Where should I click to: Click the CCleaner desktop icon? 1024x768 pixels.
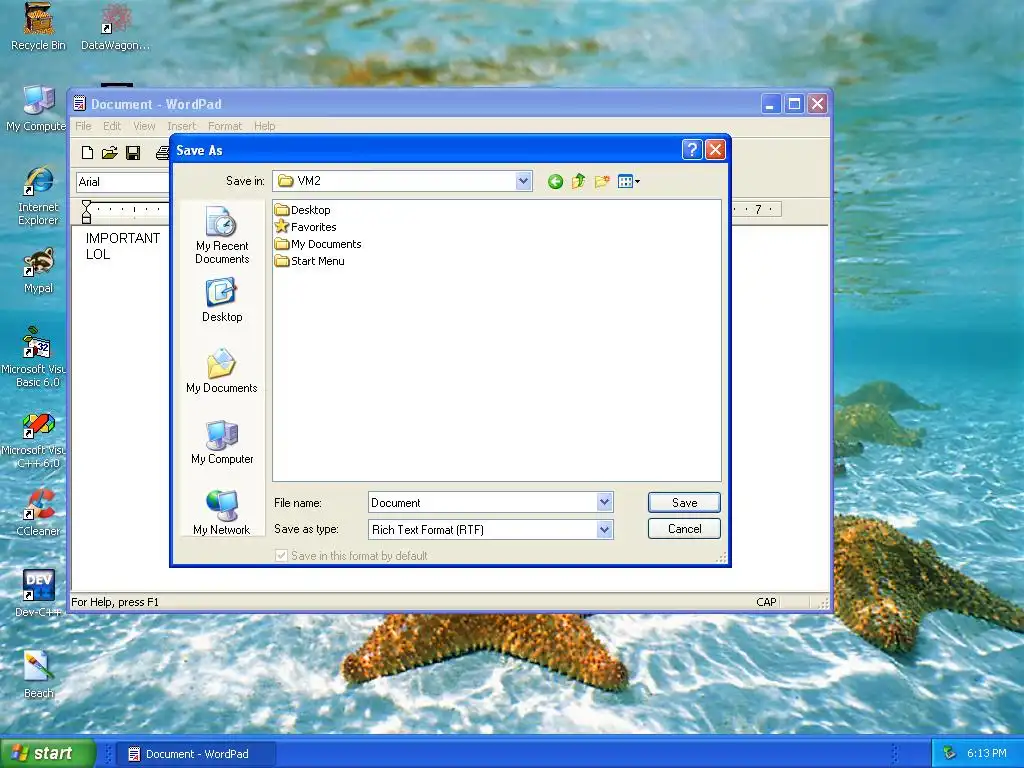(39, 513)
